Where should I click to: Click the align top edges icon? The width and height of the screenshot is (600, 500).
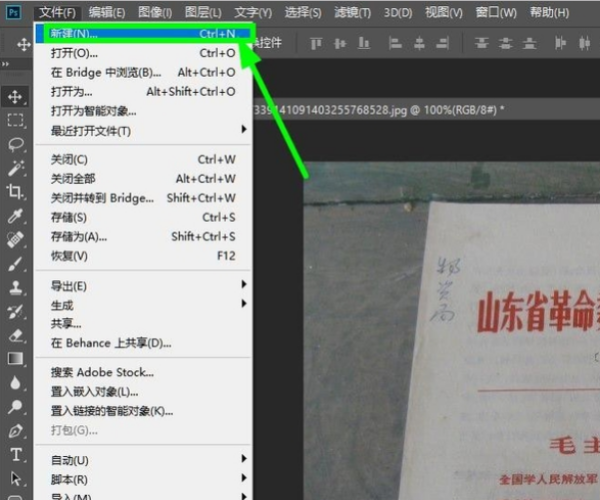point(316,44)
